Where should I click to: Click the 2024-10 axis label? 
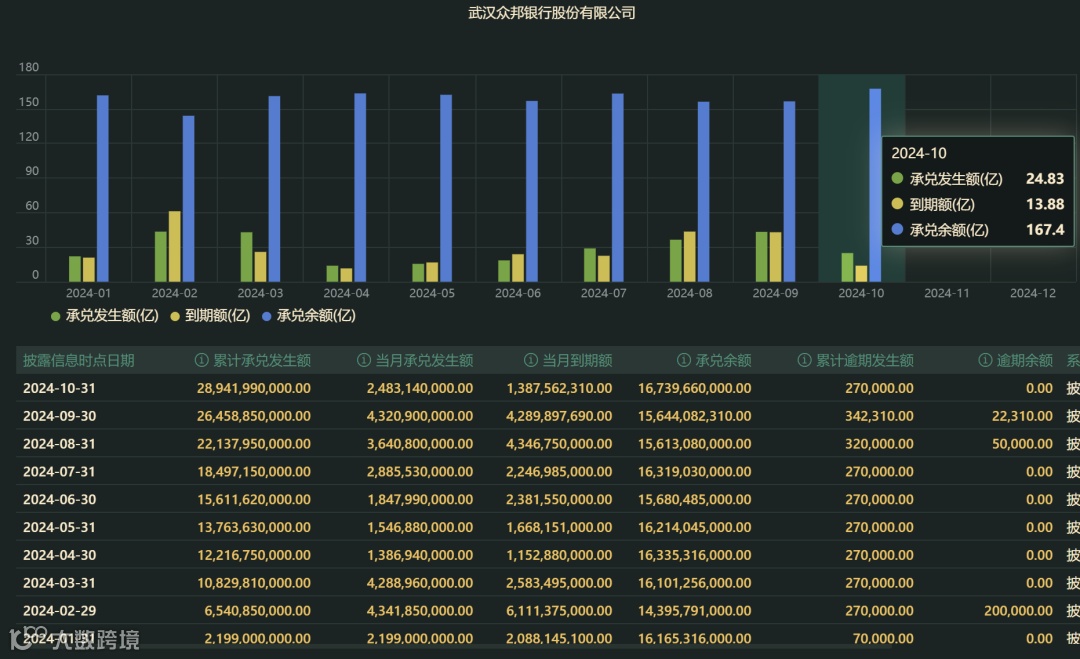click(861, 293)
